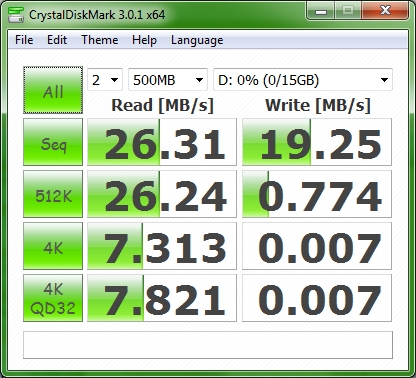416x378 pixels.
Task: Click the Seq write value 19.25
Action: pos(317,142)
